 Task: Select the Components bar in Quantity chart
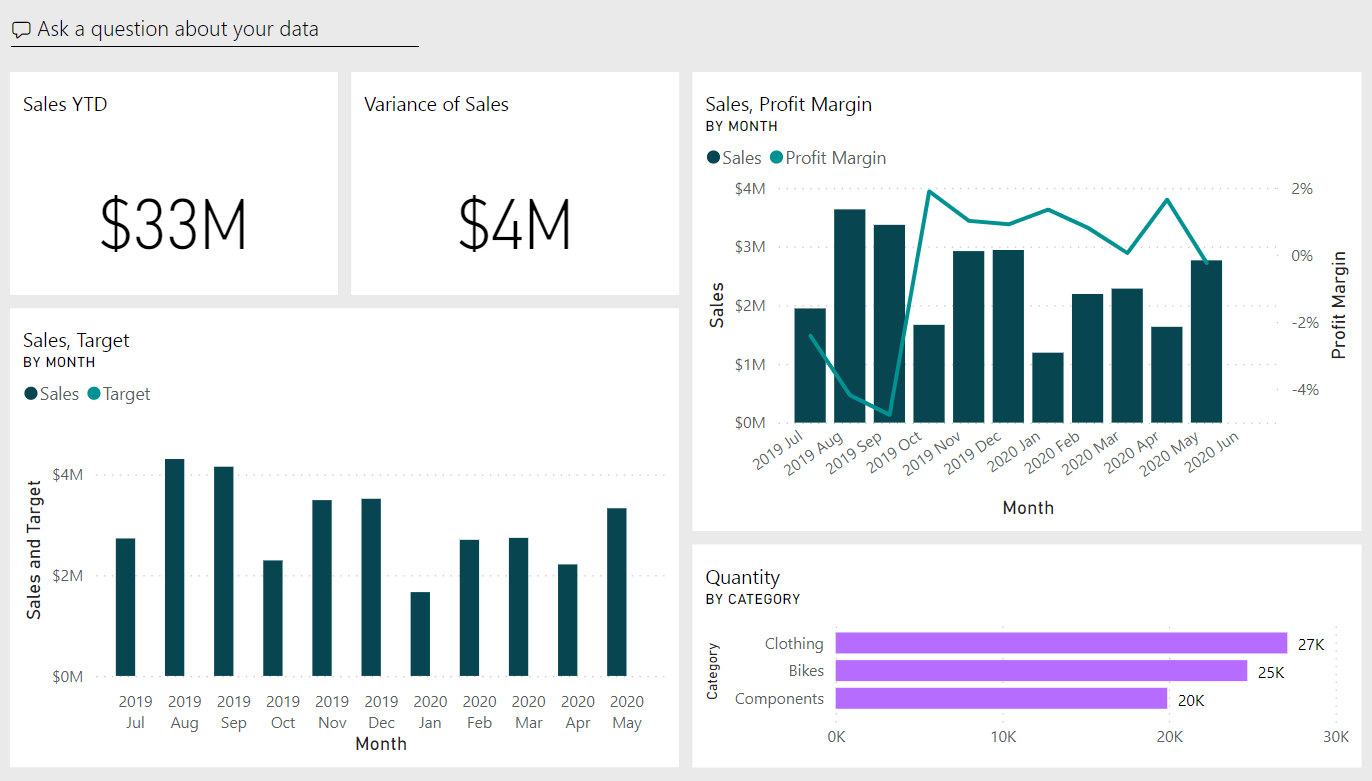point(1001,698)
